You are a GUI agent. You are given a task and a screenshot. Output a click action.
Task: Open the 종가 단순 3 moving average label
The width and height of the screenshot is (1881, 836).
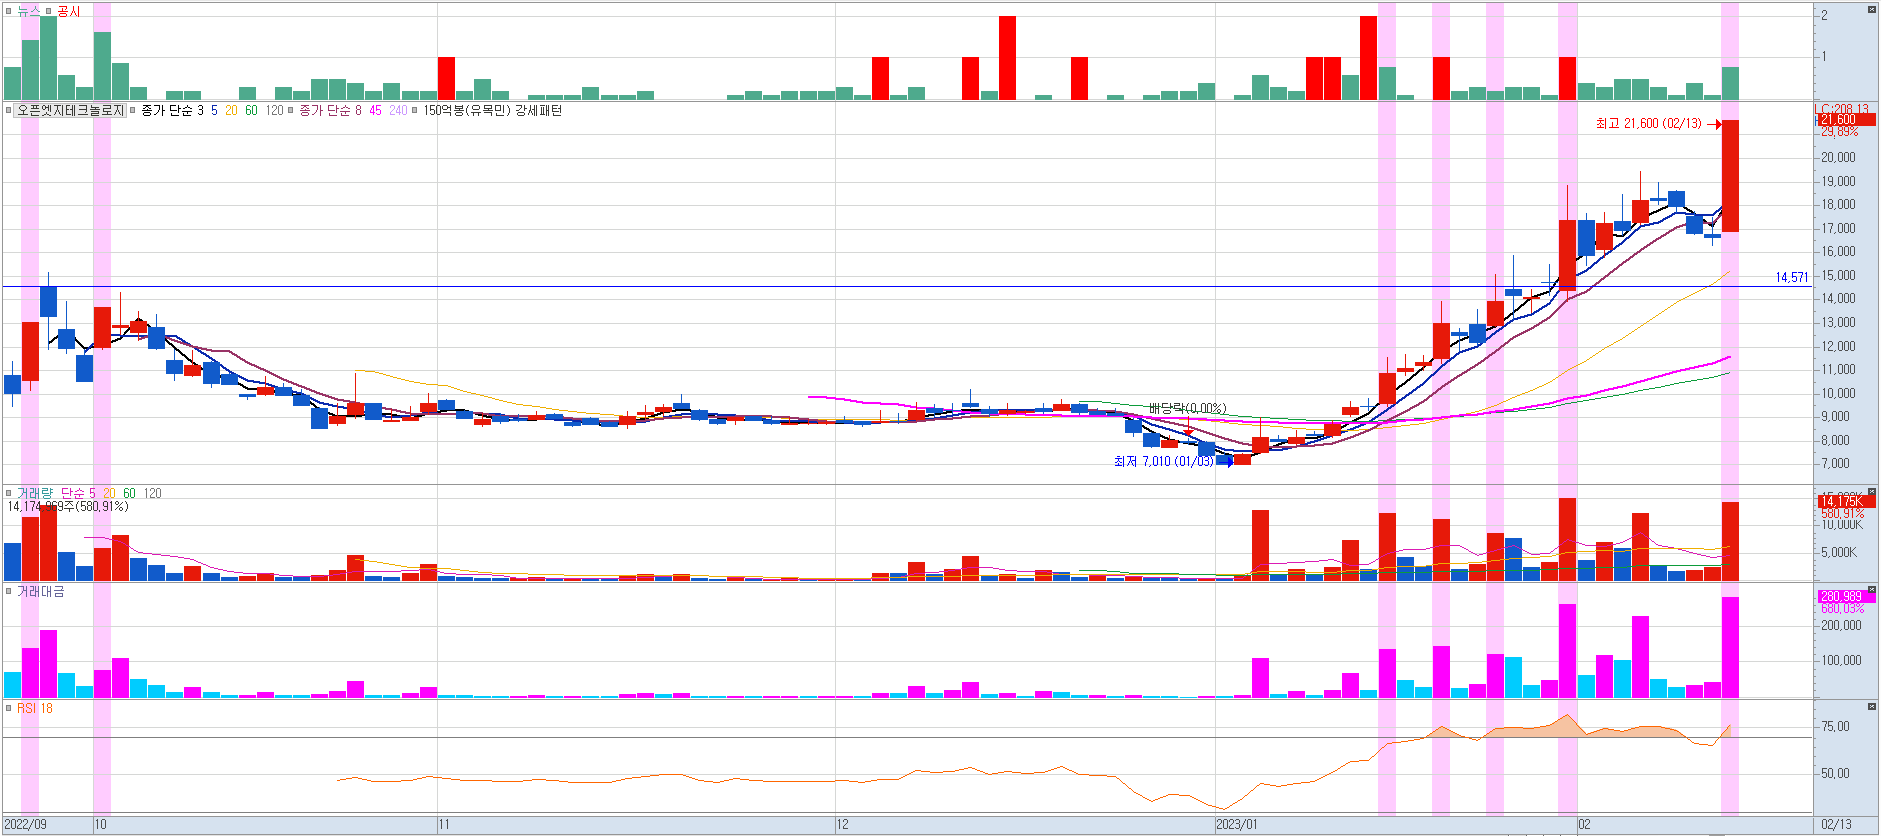(x=172, y=110)
